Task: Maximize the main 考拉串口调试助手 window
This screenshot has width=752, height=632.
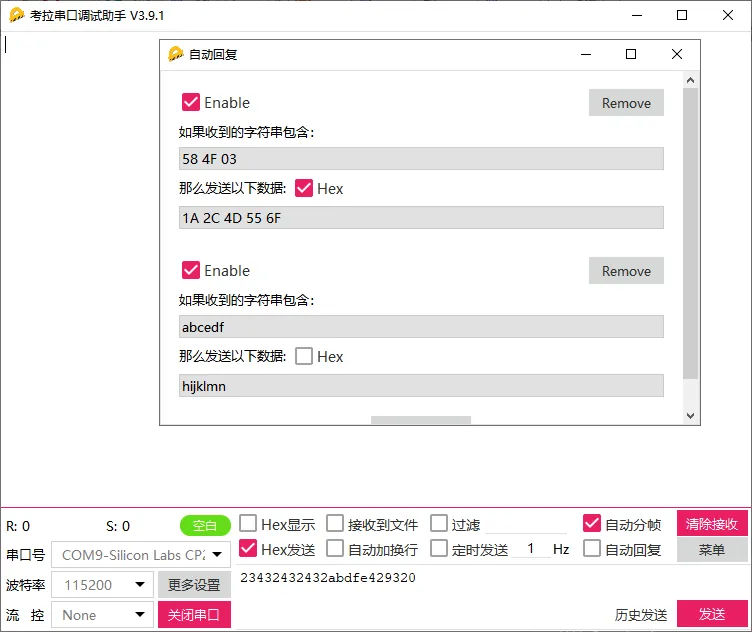Action: (682, 15)
